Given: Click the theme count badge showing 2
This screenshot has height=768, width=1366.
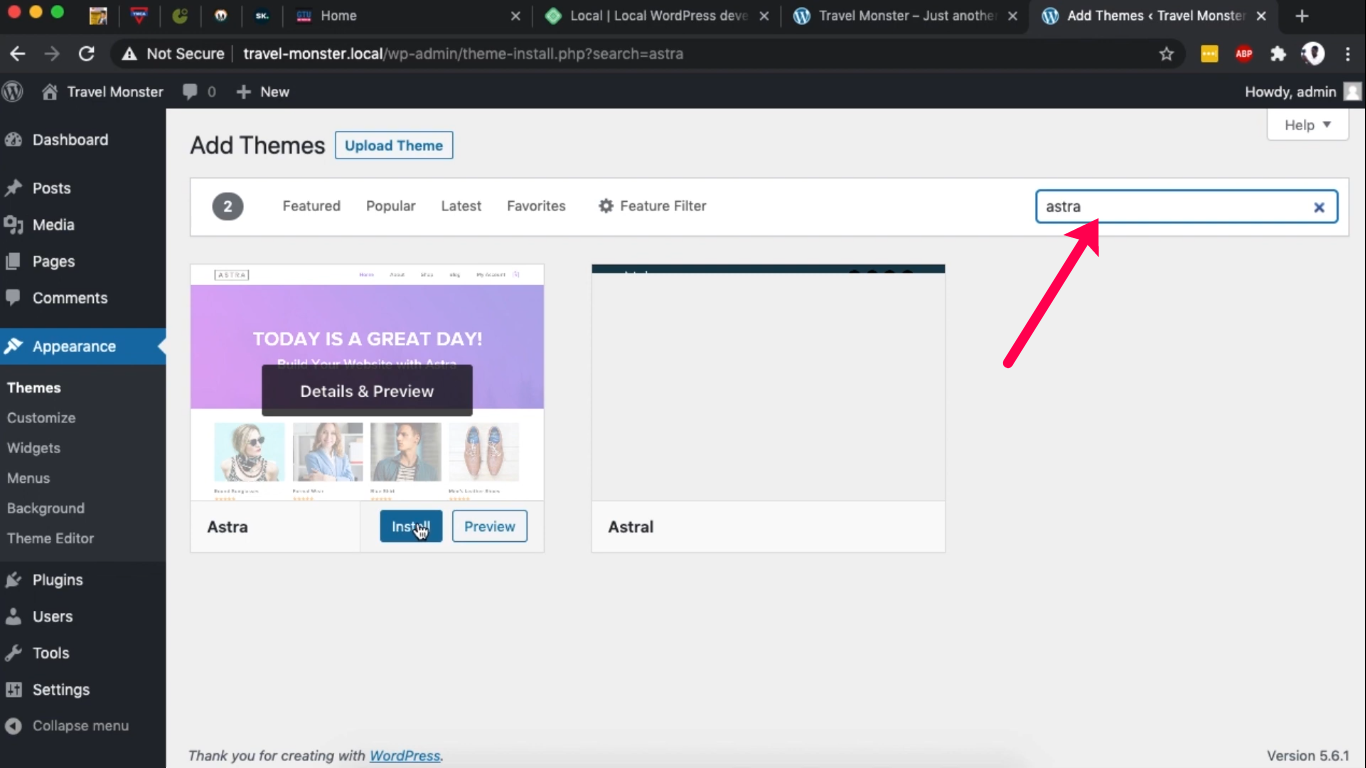Looking at the screenshot, I should tap(228, 206).
